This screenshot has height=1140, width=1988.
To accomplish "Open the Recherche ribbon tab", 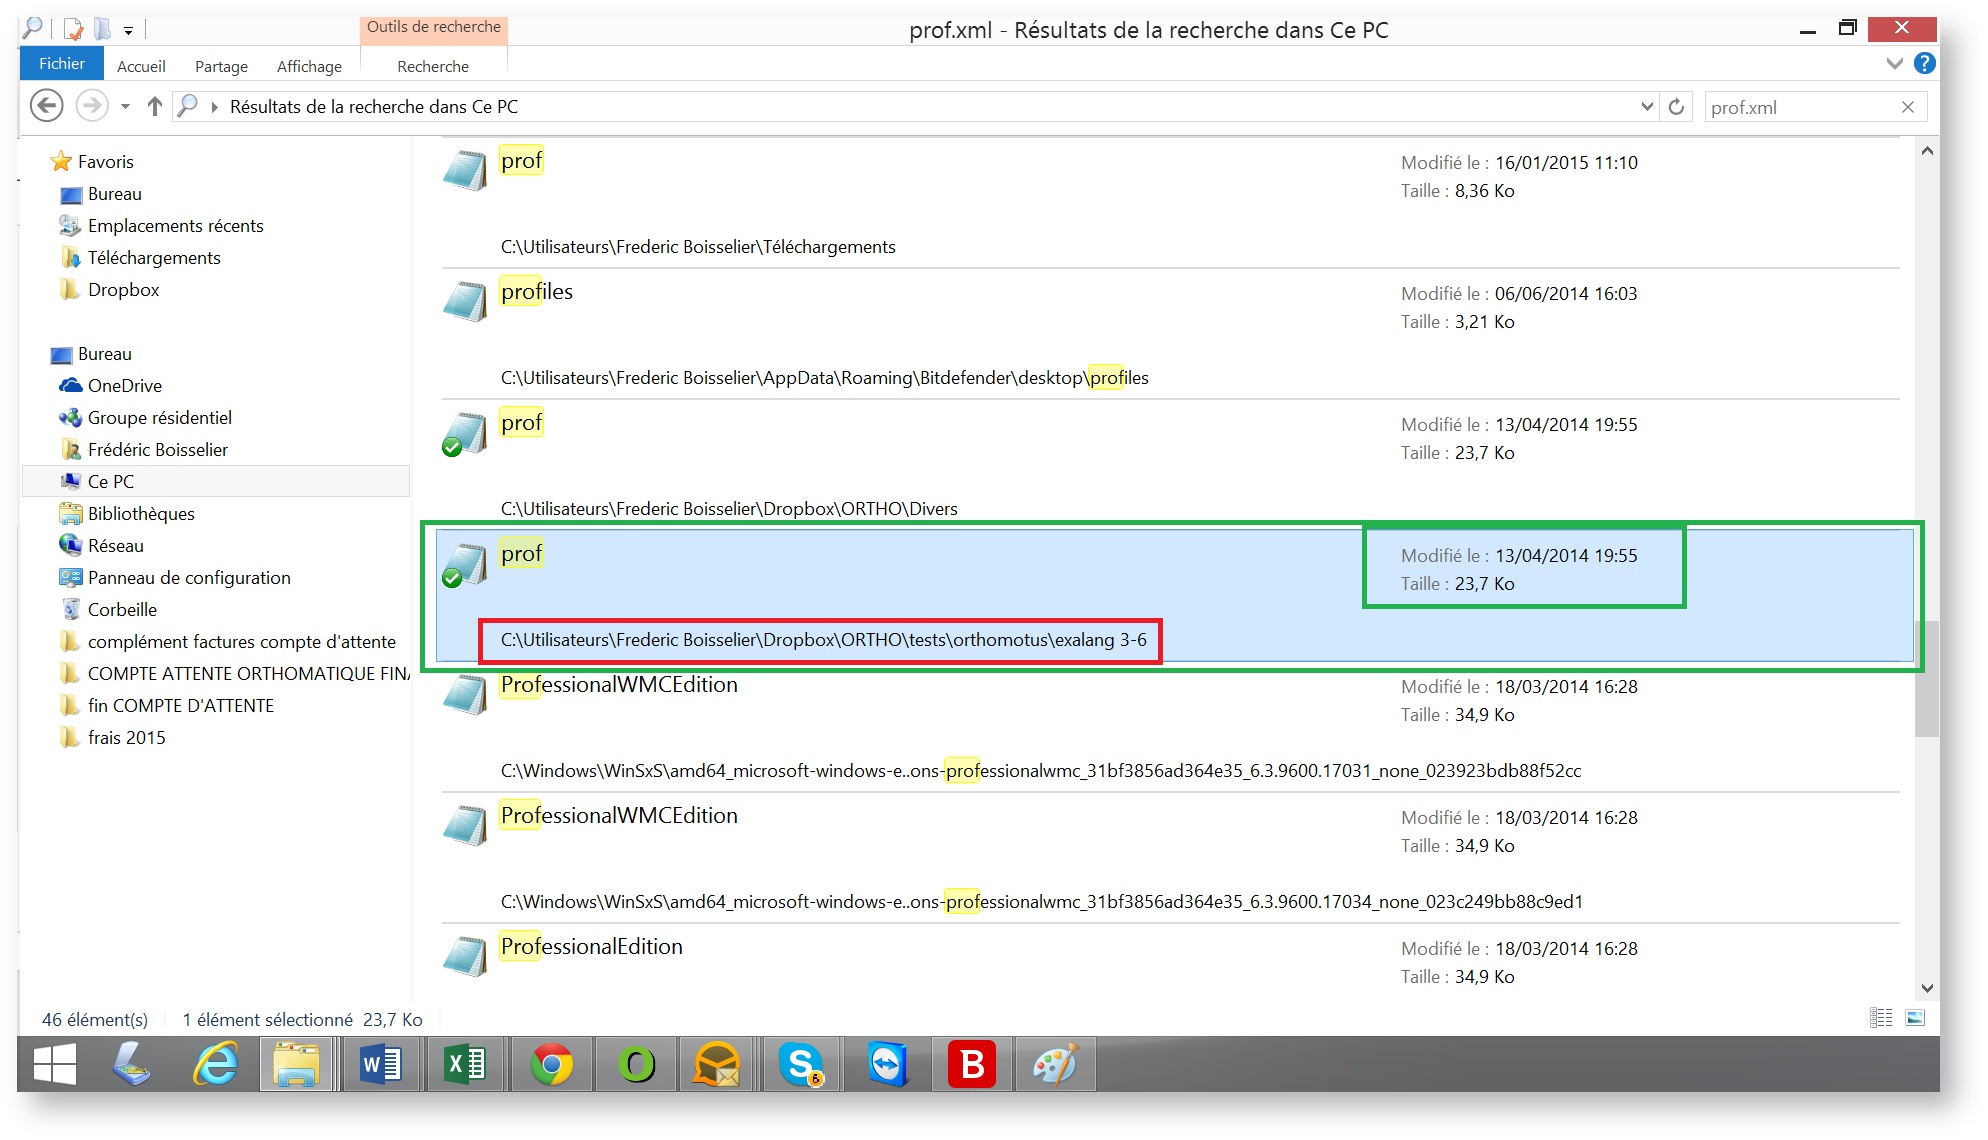I will coord(432,66).
